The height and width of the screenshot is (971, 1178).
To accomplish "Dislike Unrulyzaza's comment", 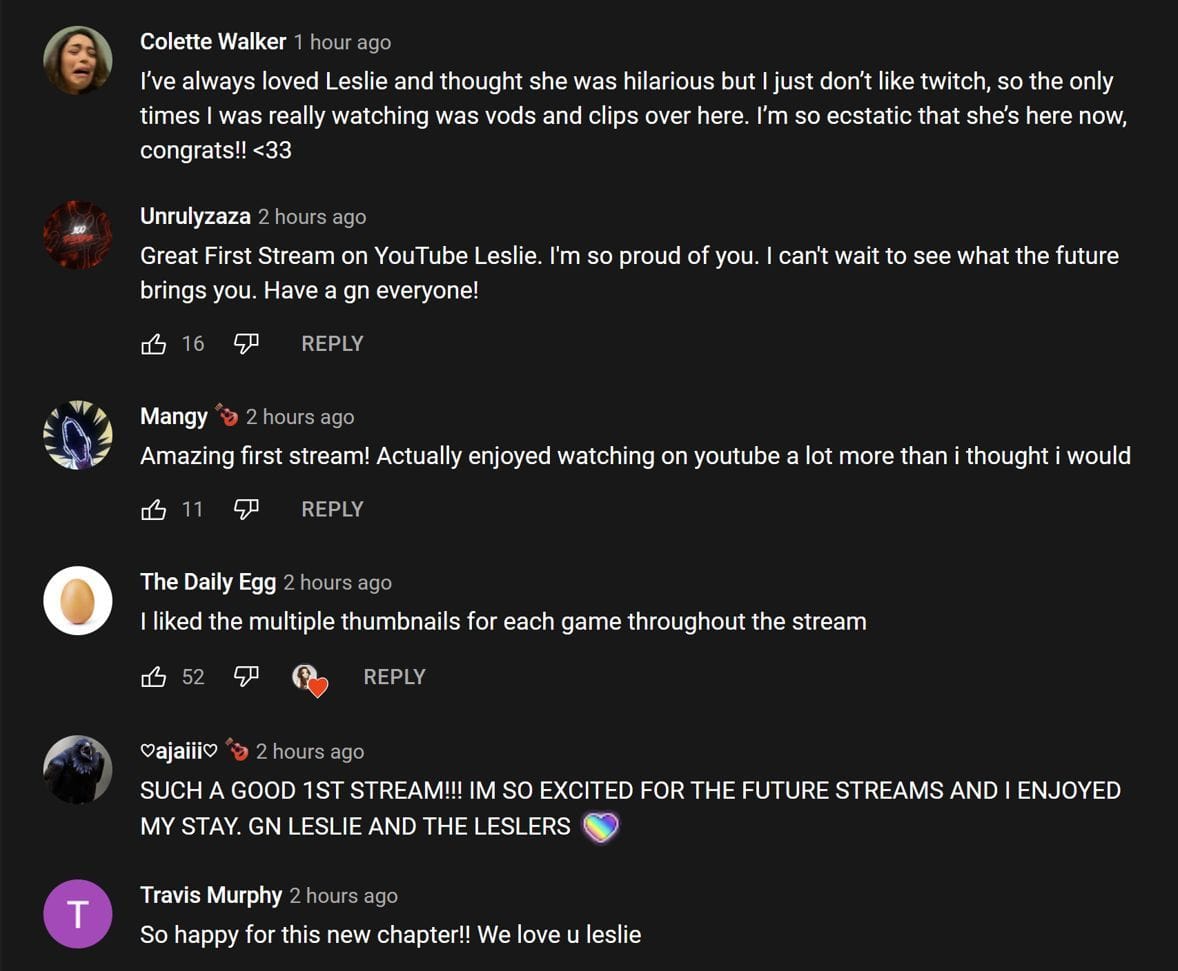I will coord(247,343).
